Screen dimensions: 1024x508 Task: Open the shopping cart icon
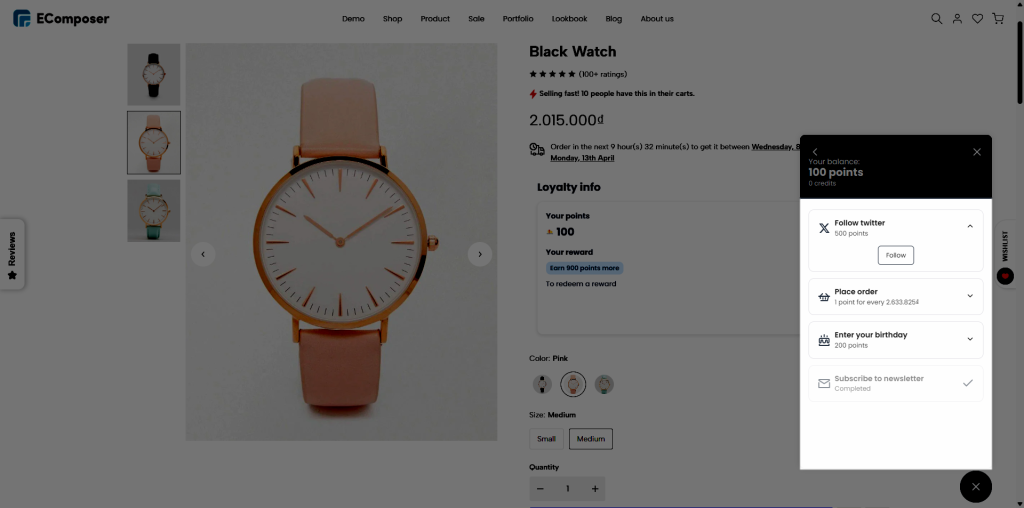click(x=997, y=18)
